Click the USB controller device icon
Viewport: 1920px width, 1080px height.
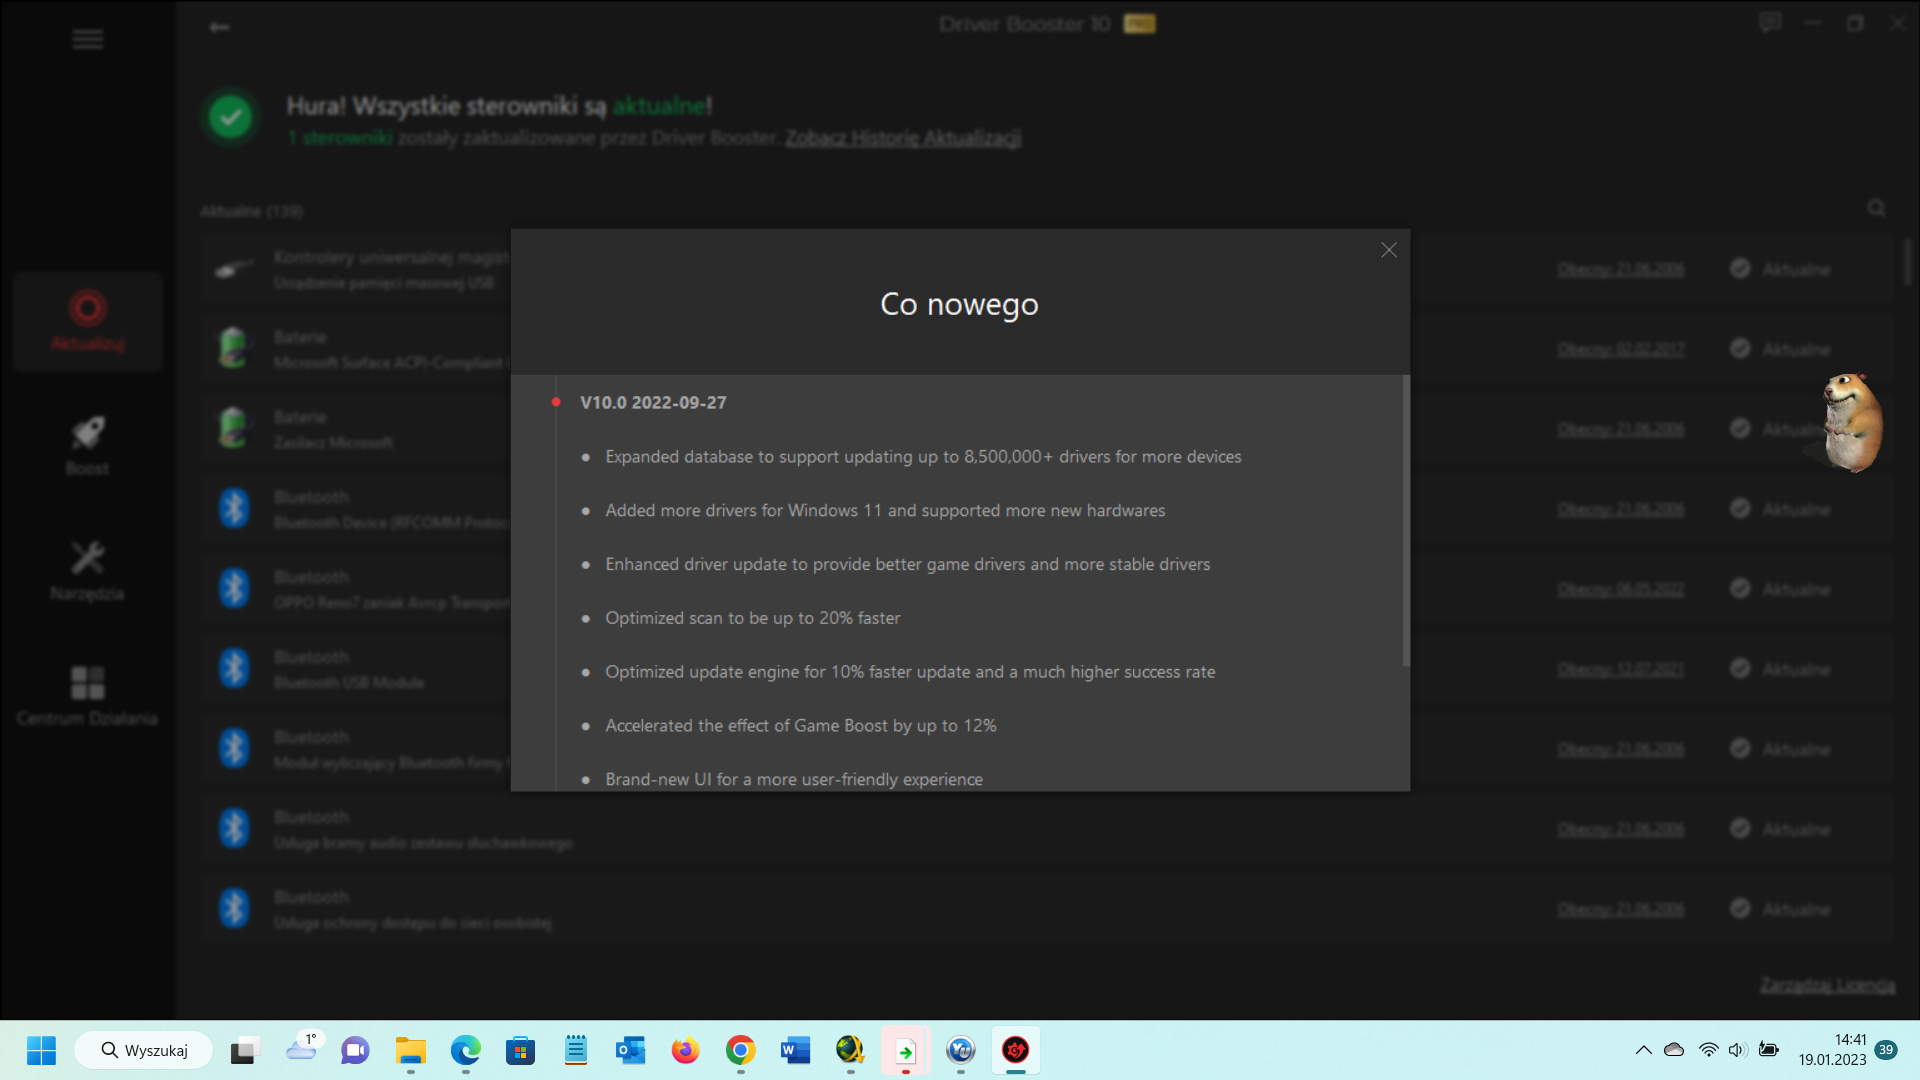click(234, 269)
